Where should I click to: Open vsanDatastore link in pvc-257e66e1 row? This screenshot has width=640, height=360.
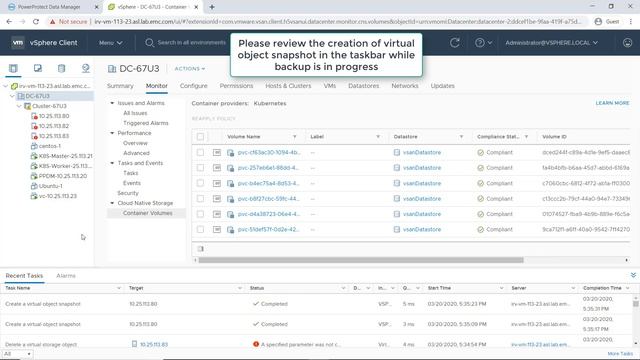tap(422, 168)
